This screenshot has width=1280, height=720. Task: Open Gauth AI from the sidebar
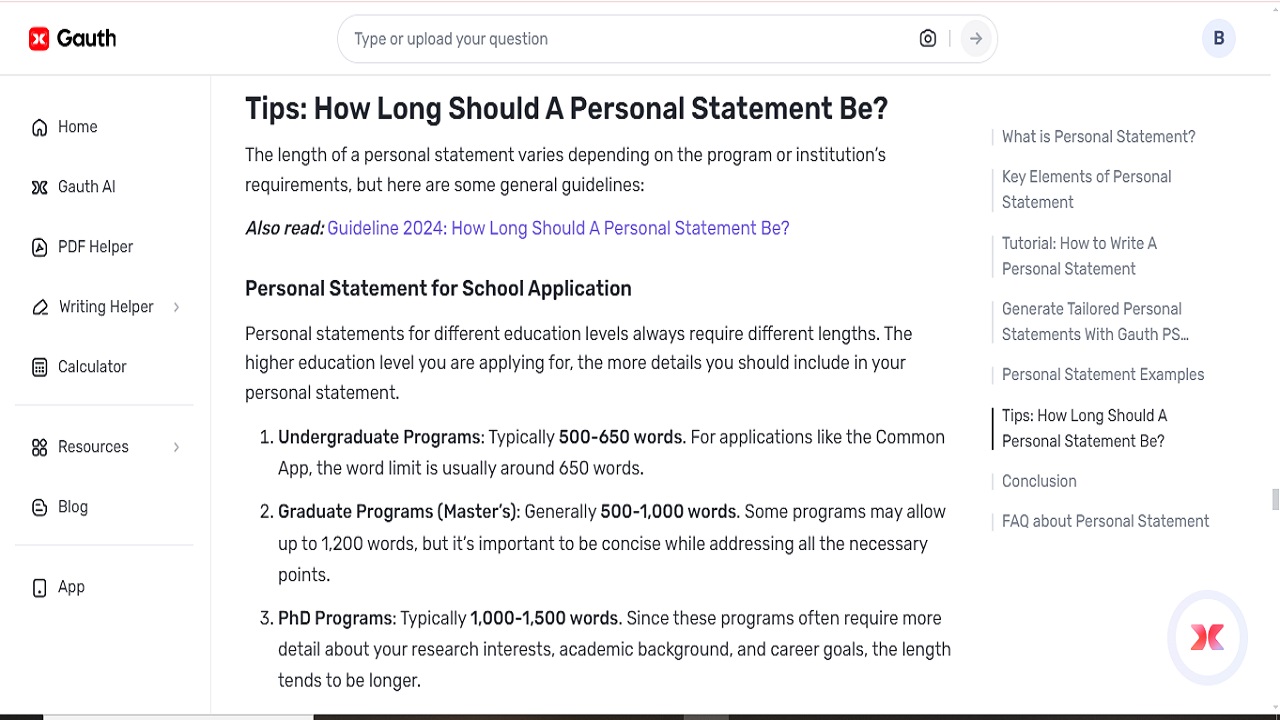[x=38, y=187]
